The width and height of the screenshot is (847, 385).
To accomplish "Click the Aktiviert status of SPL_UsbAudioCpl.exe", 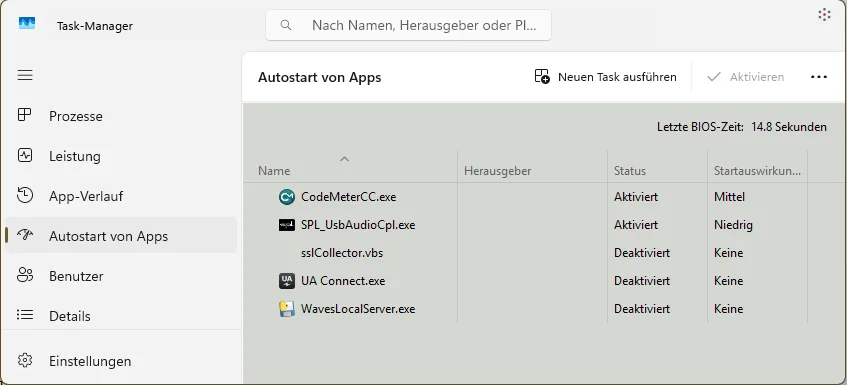I will (x=636, y=225).
